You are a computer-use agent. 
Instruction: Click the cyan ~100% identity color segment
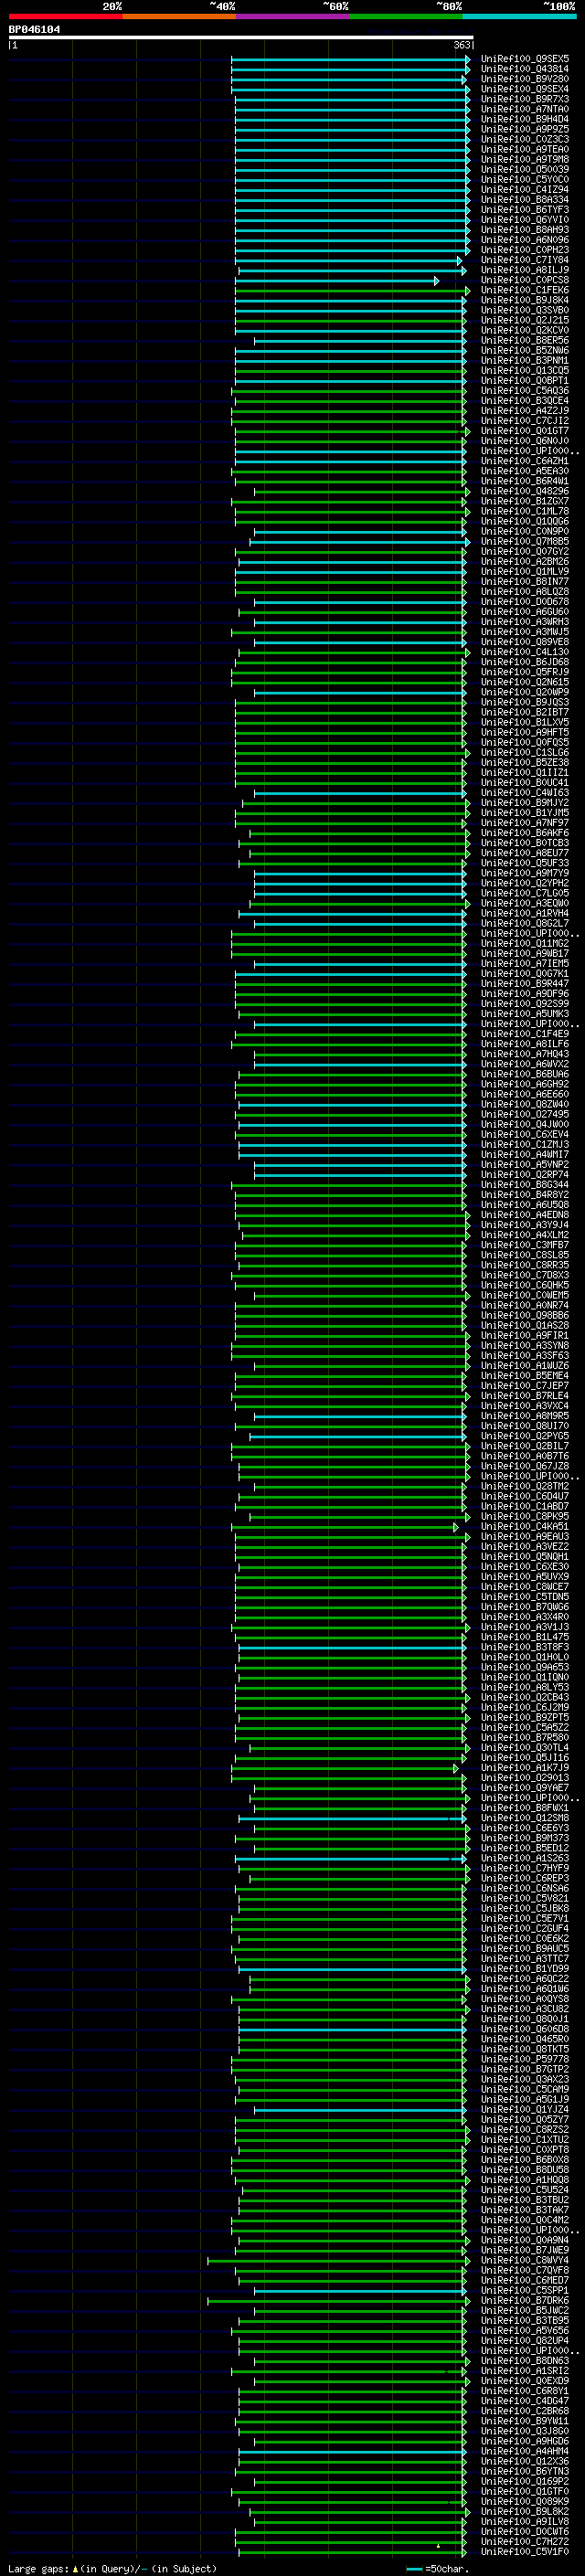[520, 16]
